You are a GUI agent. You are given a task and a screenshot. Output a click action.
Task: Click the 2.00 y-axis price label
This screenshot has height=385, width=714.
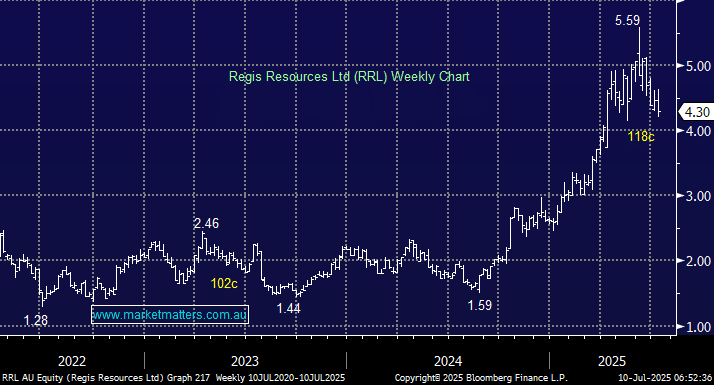click(698, 262)
